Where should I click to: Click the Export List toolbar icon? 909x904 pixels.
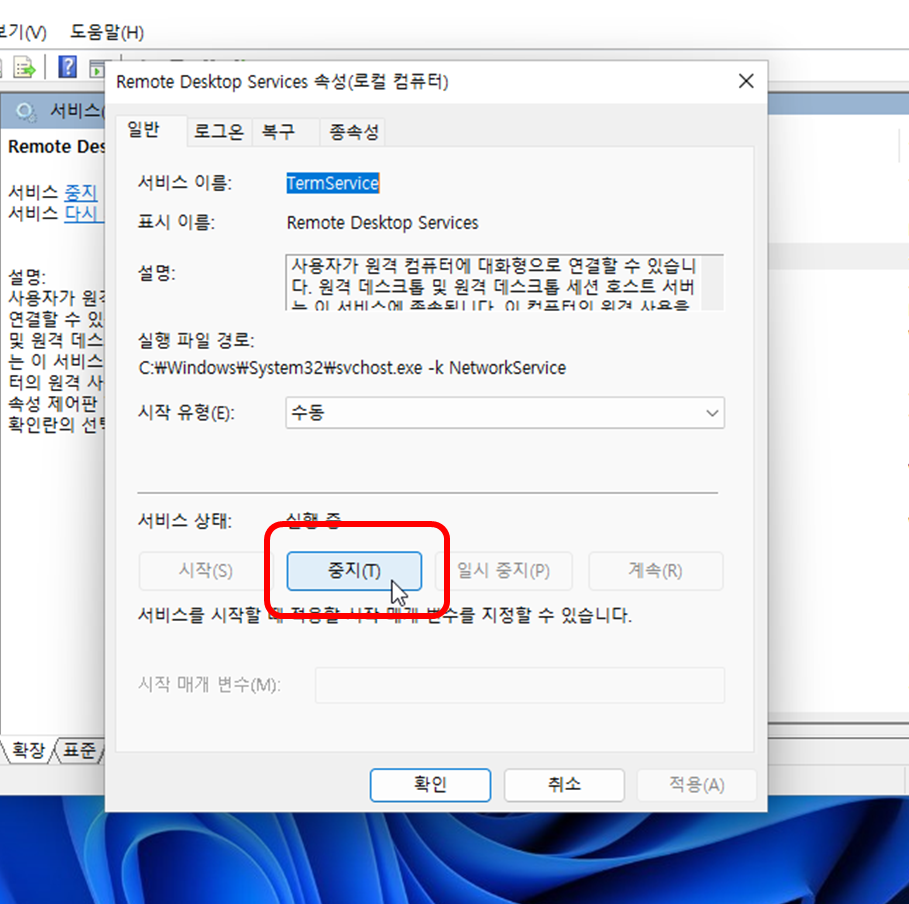coord(24,67)
